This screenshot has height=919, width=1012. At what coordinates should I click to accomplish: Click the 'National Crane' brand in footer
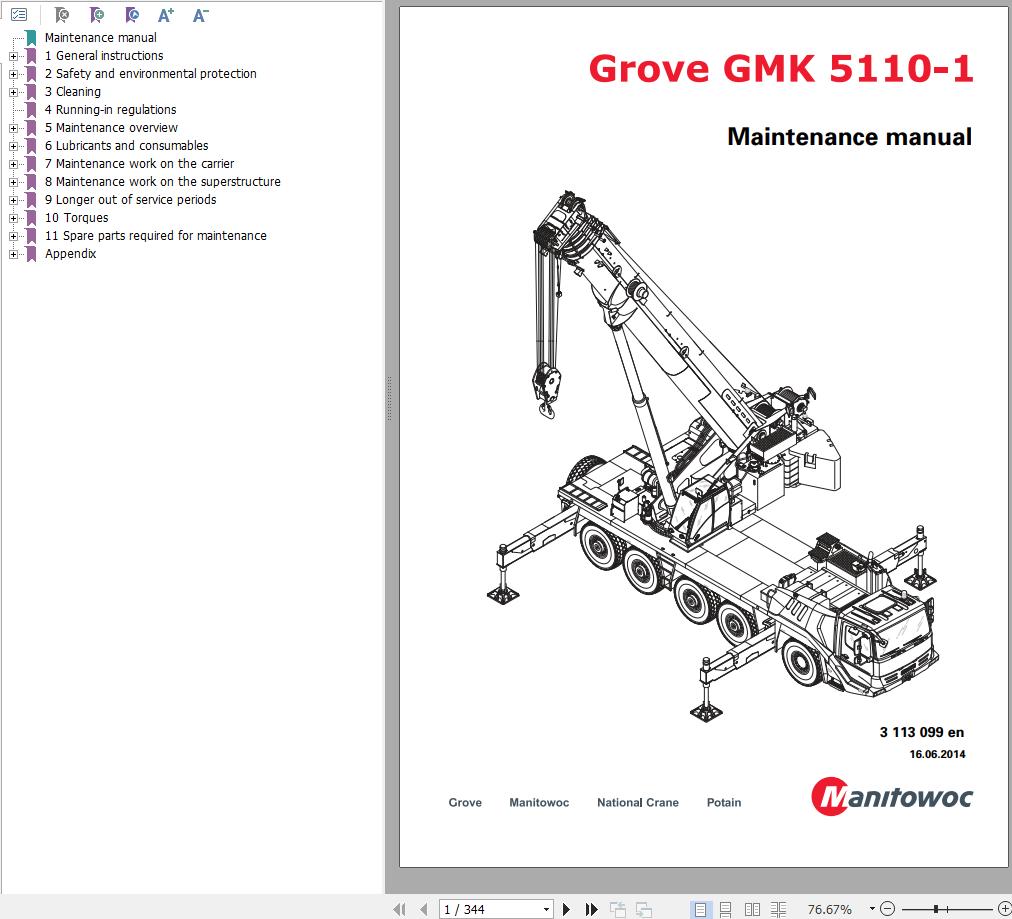pos(638,803)
